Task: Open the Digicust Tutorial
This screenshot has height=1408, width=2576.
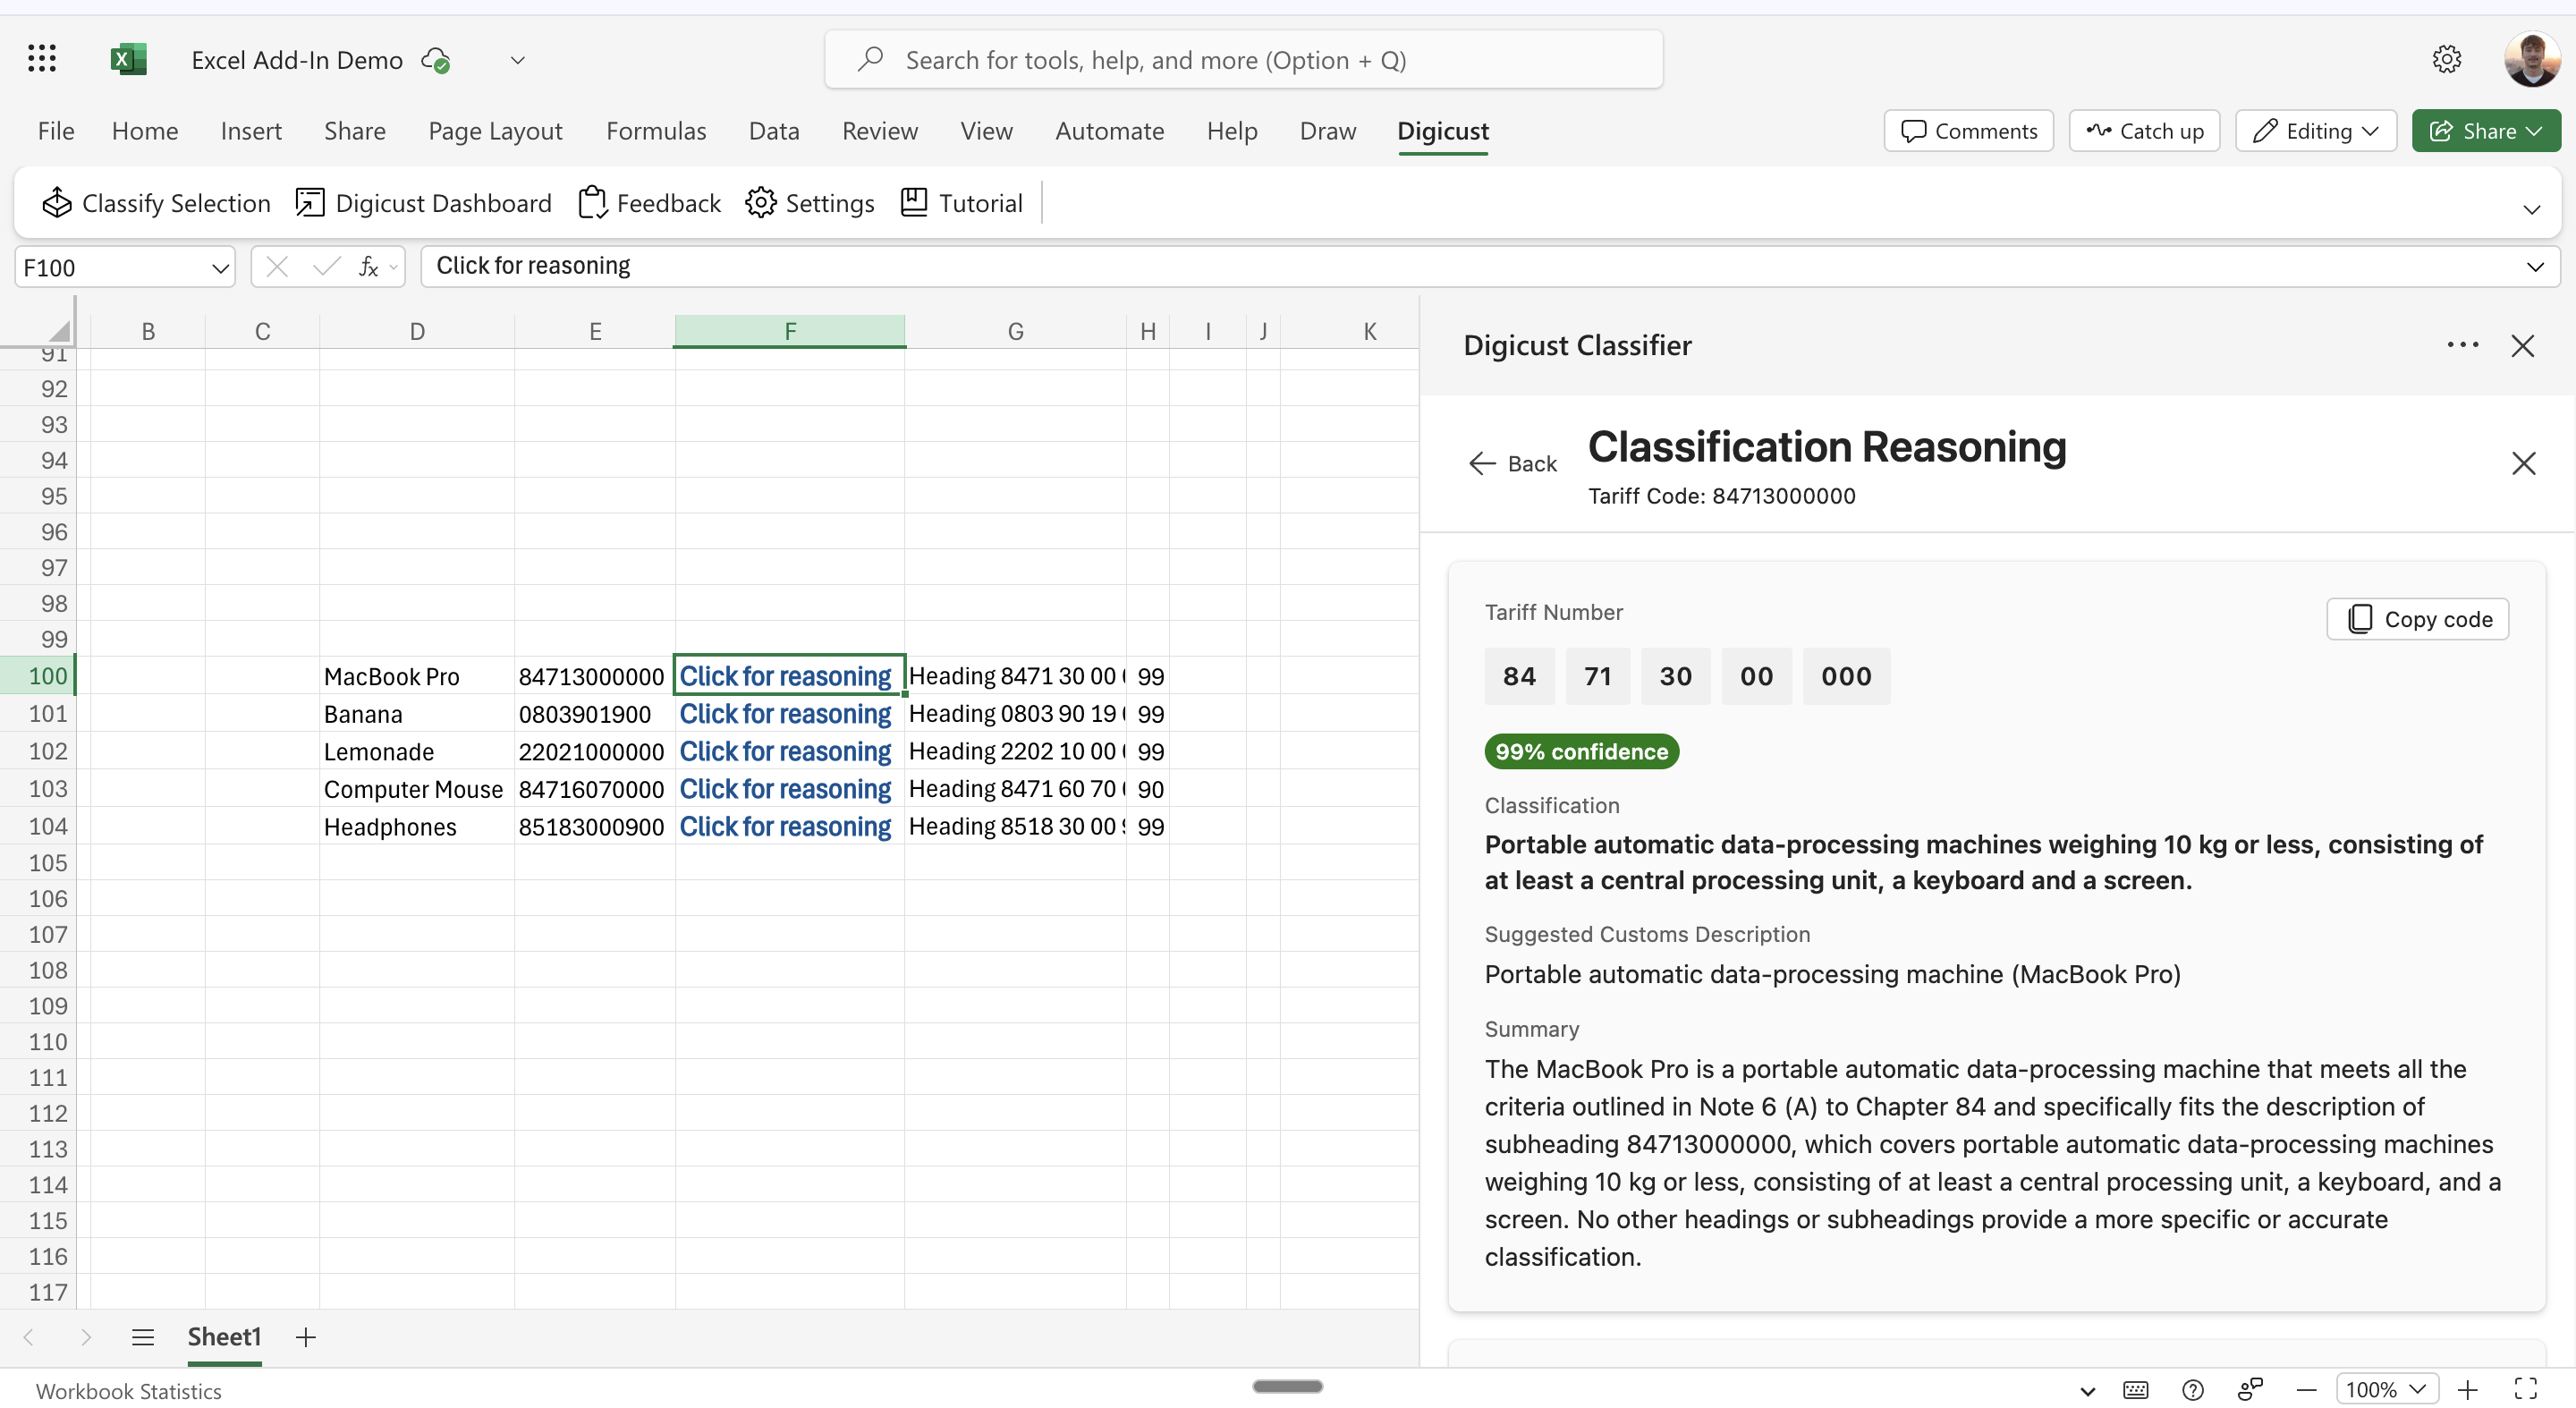Action: tap(960, 202)
